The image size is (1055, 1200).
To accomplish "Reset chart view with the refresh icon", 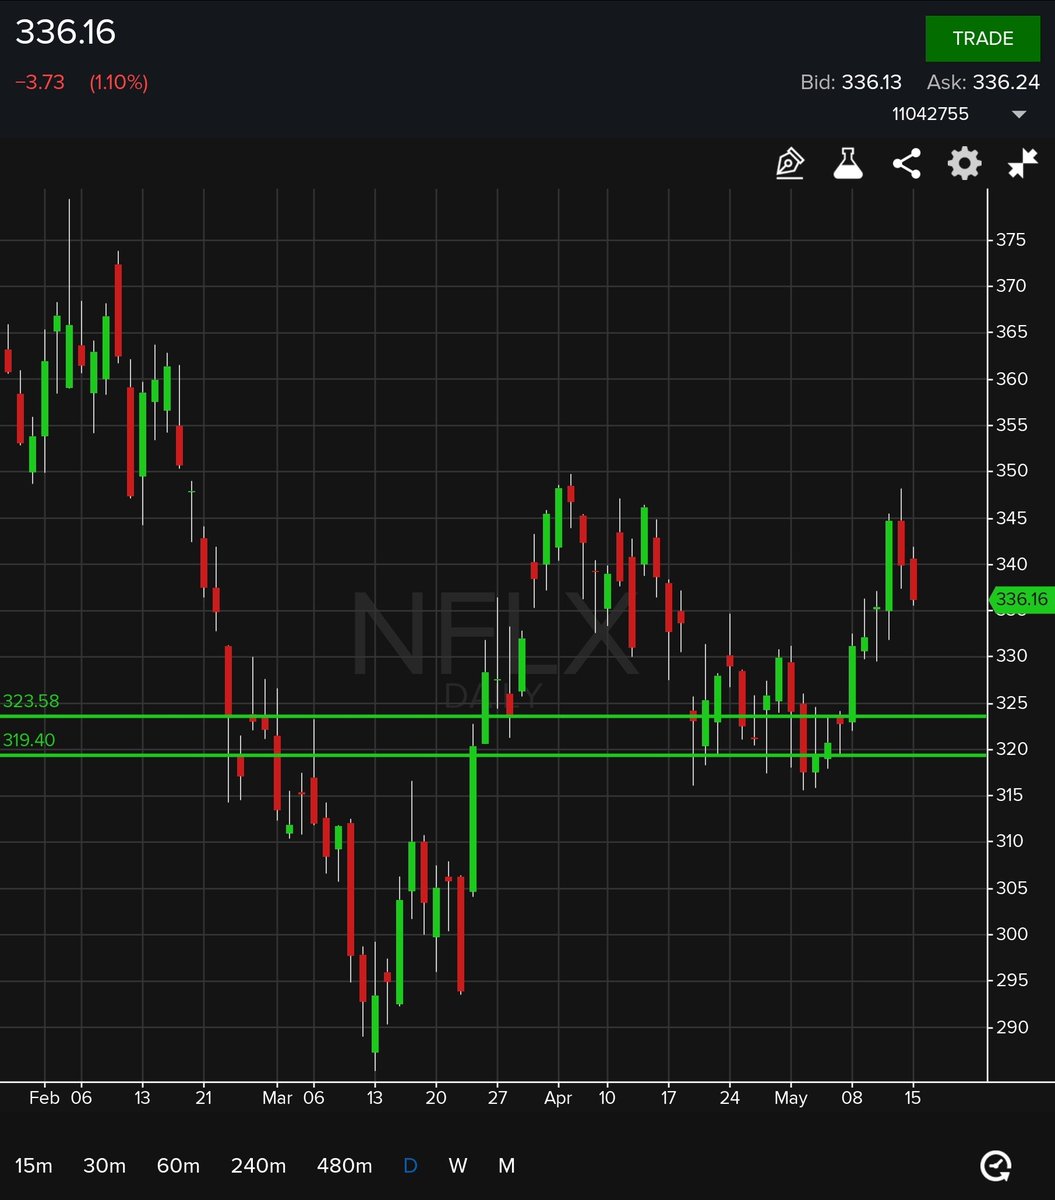I will [x=996, y=1165].
